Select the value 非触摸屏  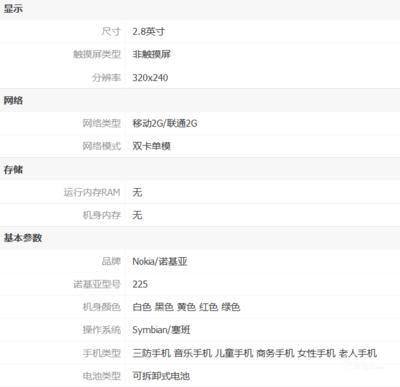click(x=151, y=54)
